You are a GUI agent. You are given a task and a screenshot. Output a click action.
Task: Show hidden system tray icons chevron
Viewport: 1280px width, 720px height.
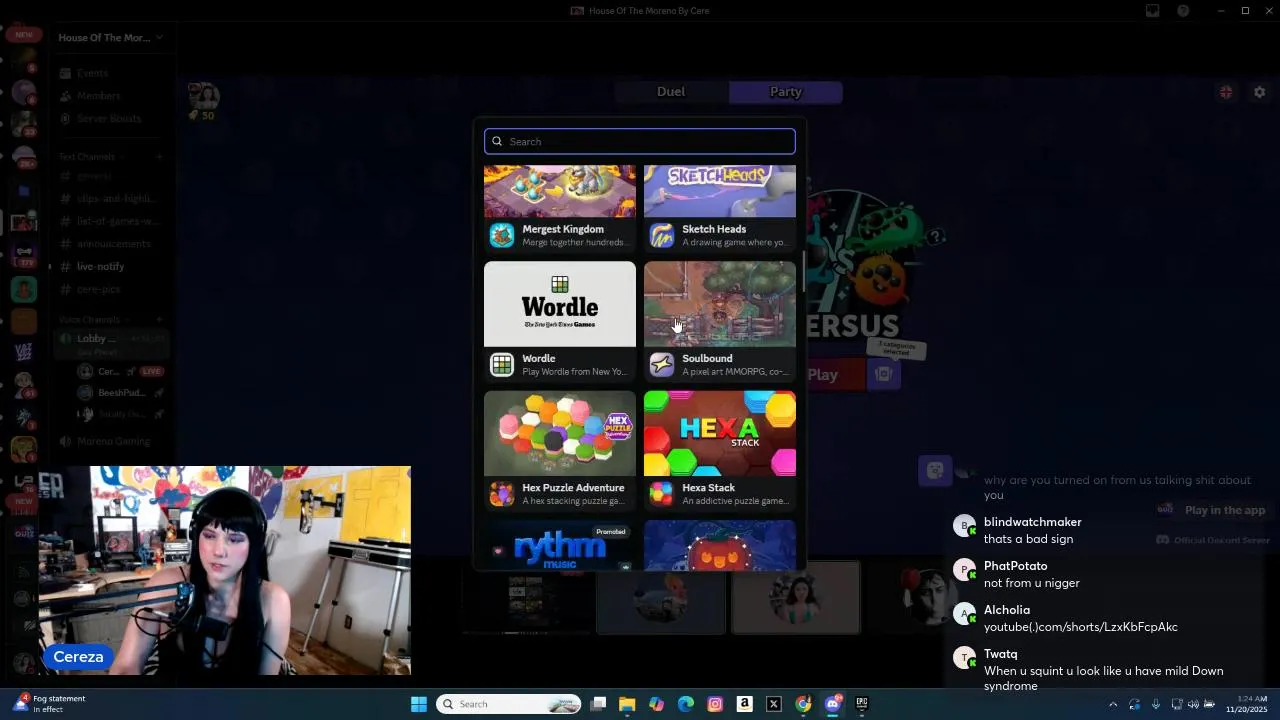point(1113,704)
